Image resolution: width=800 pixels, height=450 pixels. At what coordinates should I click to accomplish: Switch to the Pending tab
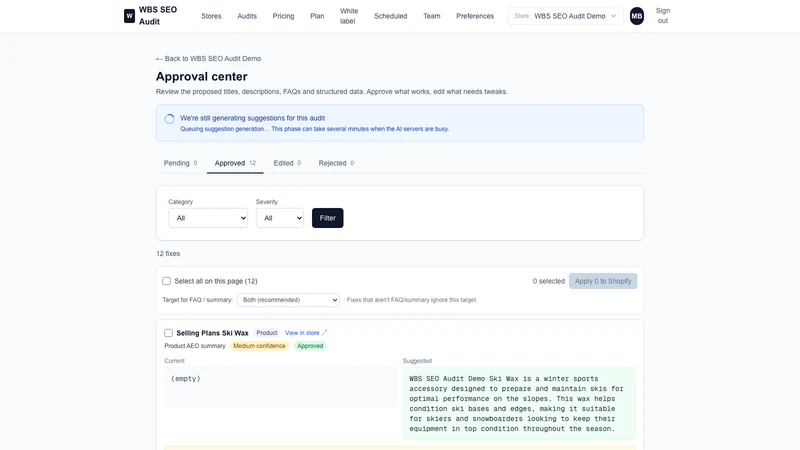pos(181,163)
